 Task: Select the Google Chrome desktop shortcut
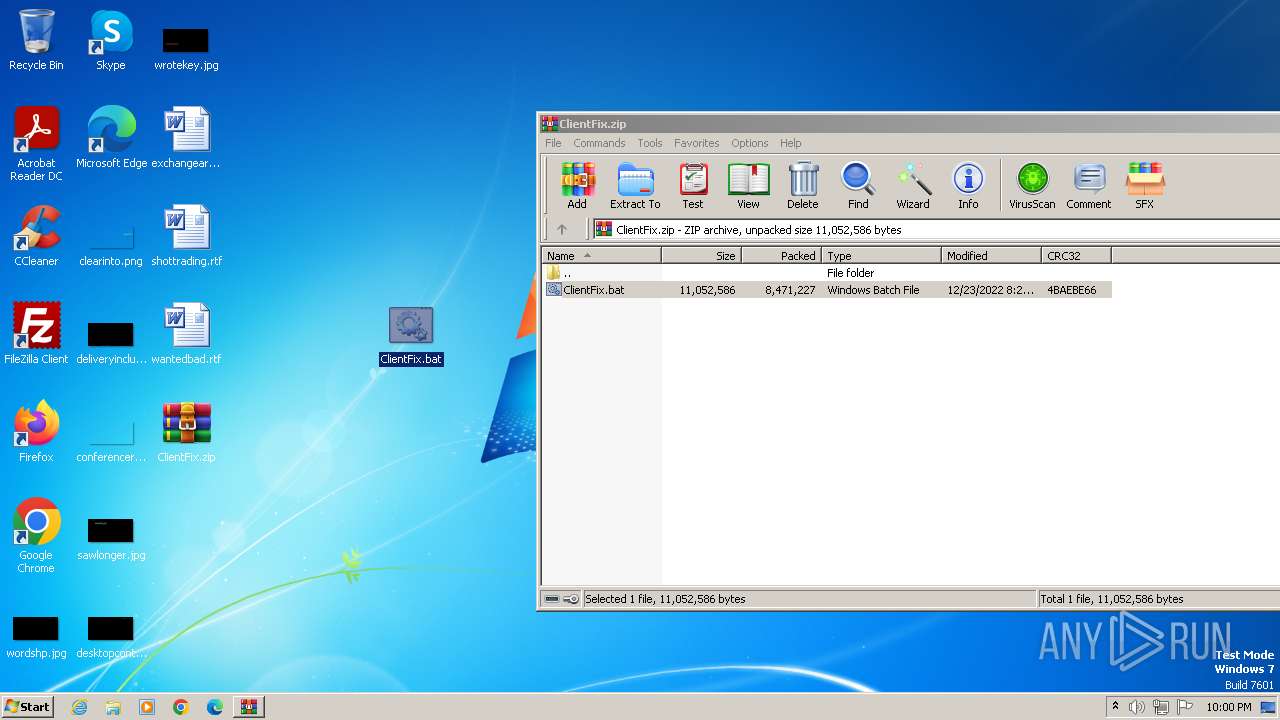36,537
